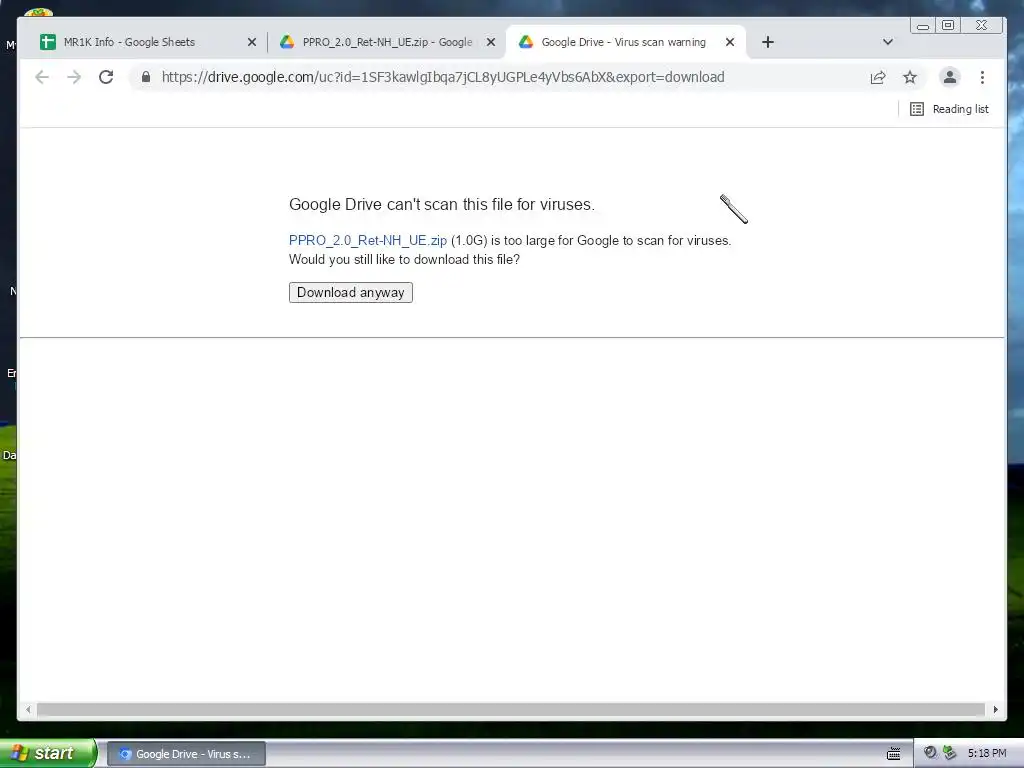
Task: Bookmark this page with the star
Action: point(910,78)
